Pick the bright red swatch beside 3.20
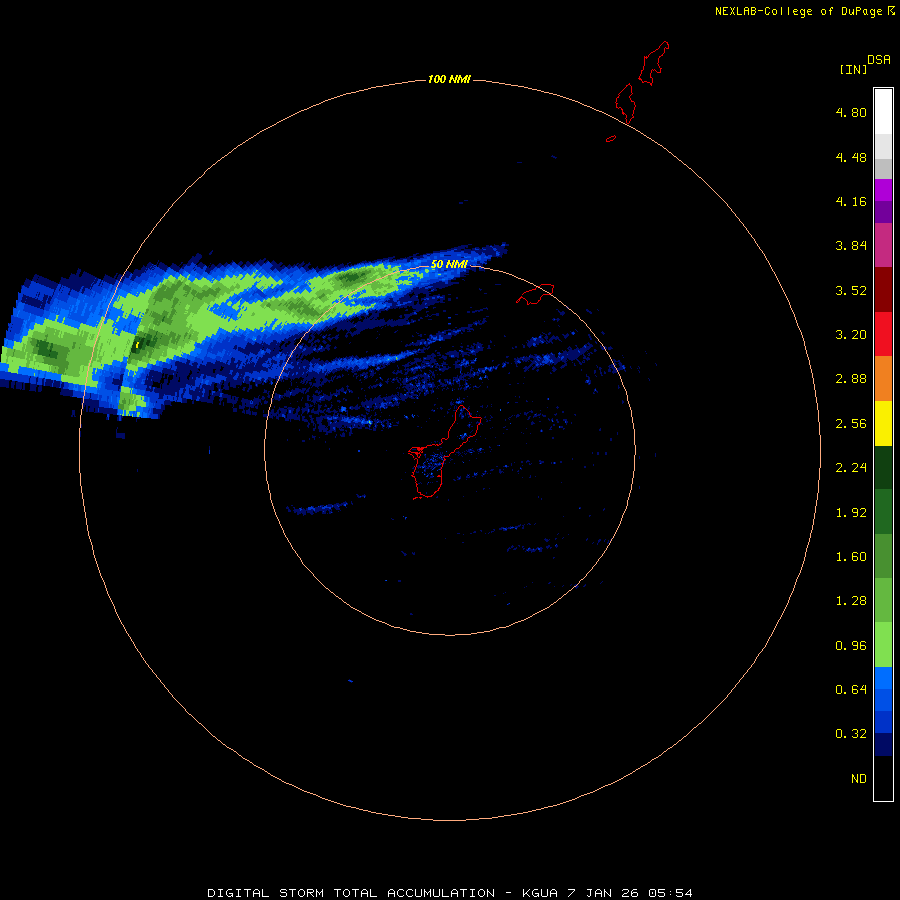 coord(883,334)
